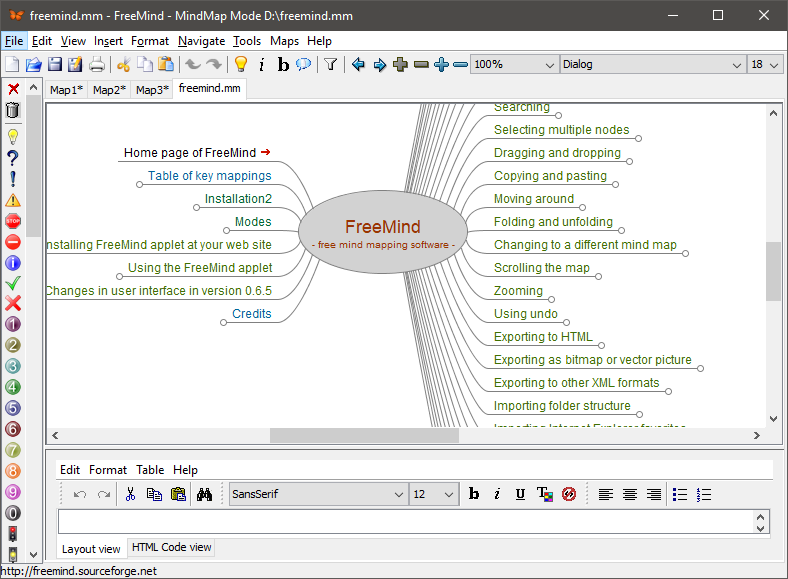Toggle bold in the note editor toolbar
788x579 pixels.
(x=473, y=494)
